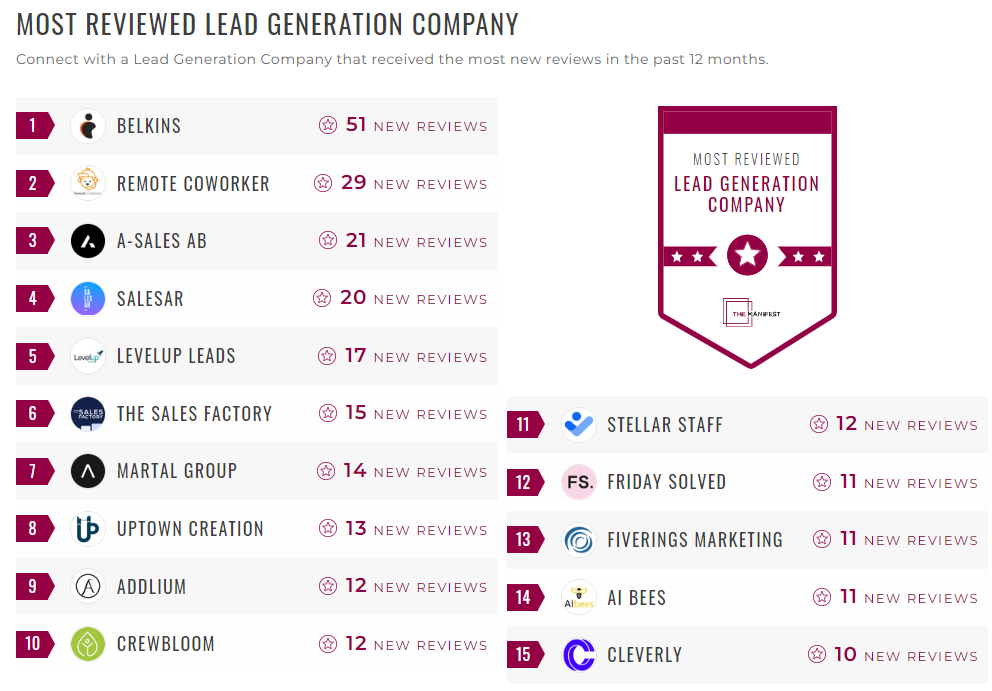Select the FiveRings Marketing swirl logo
Screen dimensions: 992x691
579,539
